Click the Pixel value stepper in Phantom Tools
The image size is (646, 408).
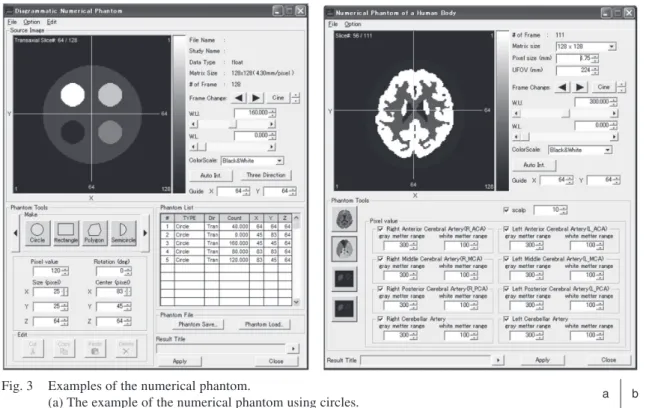[x=65, y=271]
